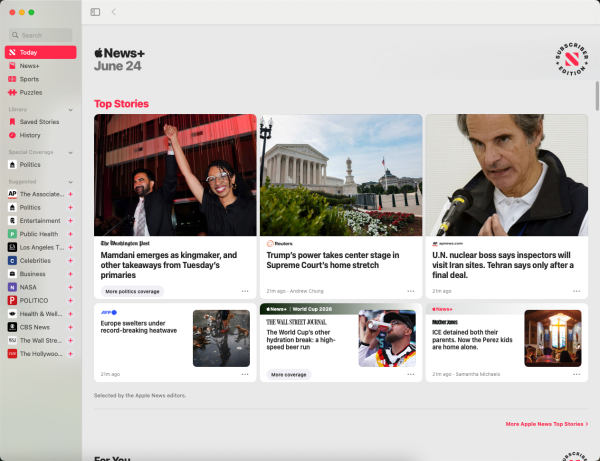
Task: Collapse the Library section
Action: point(70,110)
